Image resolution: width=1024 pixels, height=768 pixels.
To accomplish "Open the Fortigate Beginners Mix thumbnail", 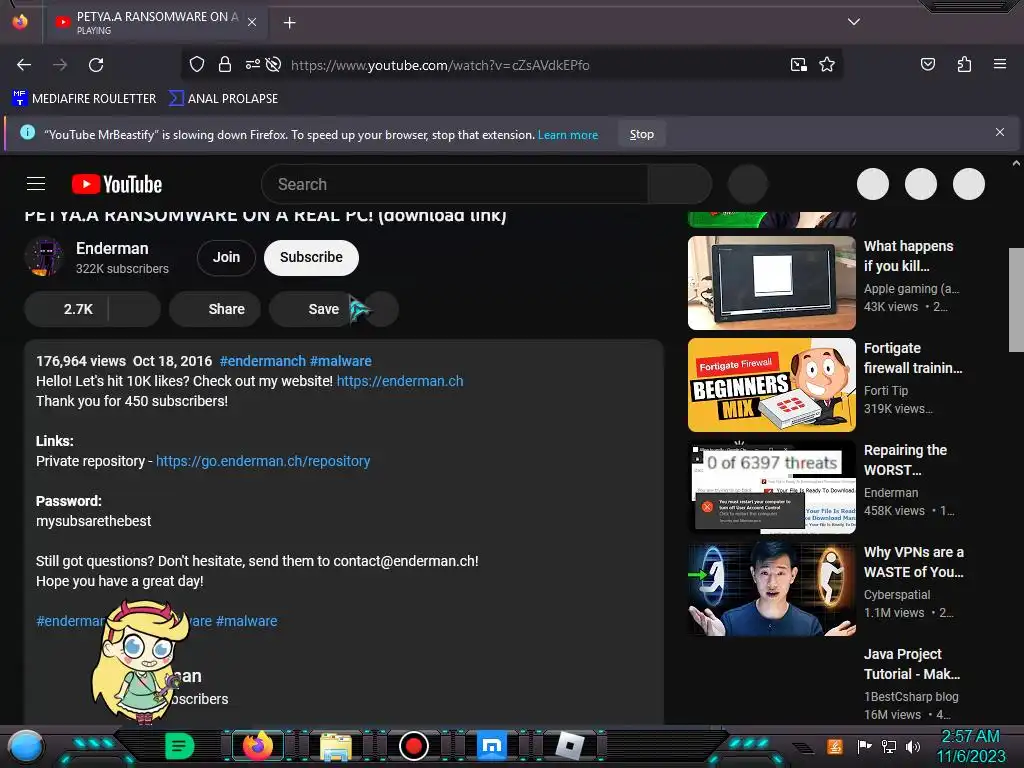I will [x=772, y=385].
